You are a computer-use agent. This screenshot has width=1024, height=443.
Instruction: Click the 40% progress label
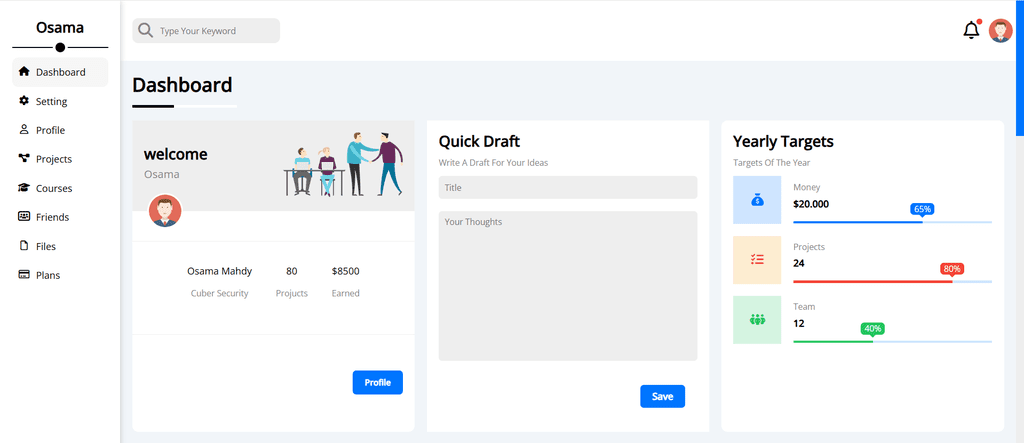tap(872, 329)
